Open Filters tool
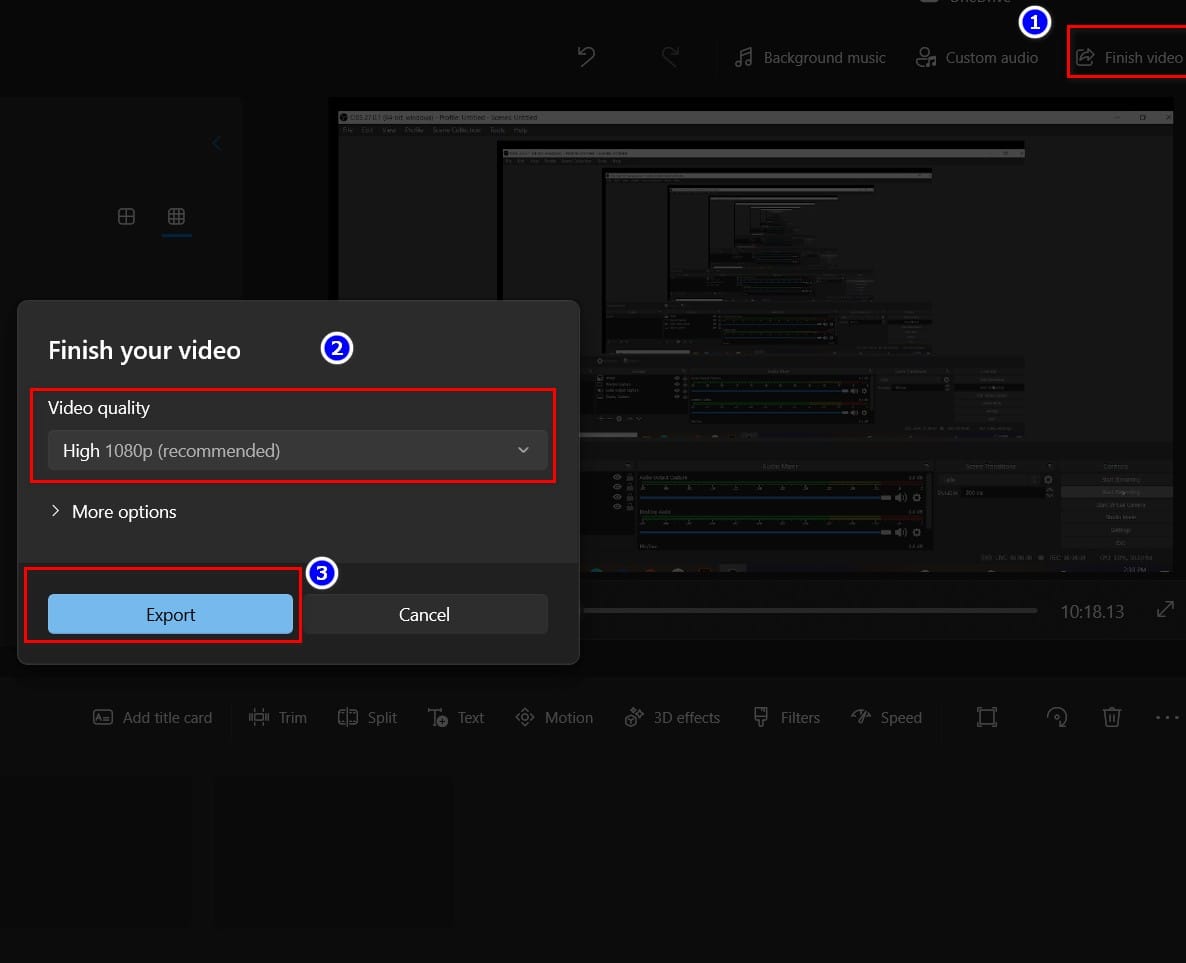The height and width of the screenshot is (963, 1186). pyautogui.click(x=787, y=717)
